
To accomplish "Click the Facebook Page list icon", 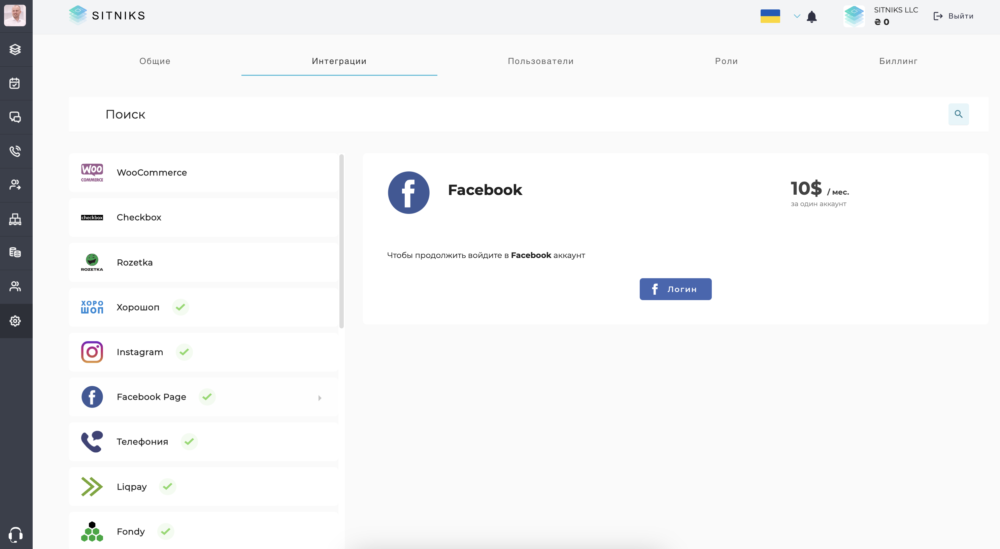I will [92, 397].
